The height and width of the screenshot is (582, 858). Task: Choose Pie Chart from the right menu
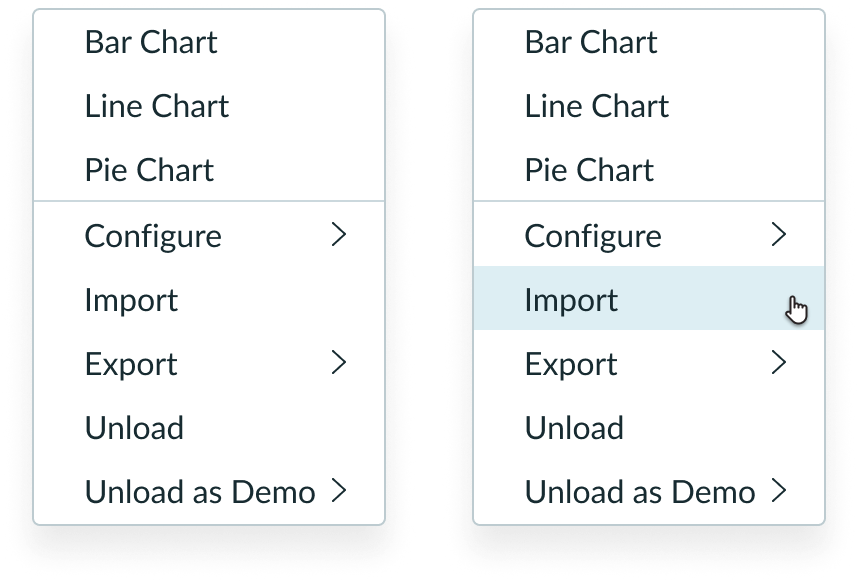pos(589,170)
